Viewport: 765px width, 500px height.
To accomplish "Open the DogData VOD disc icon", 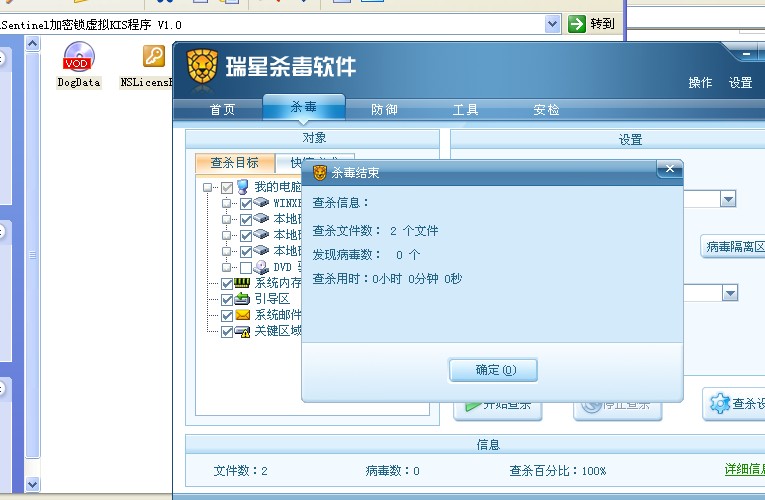I will coord(79,57).
